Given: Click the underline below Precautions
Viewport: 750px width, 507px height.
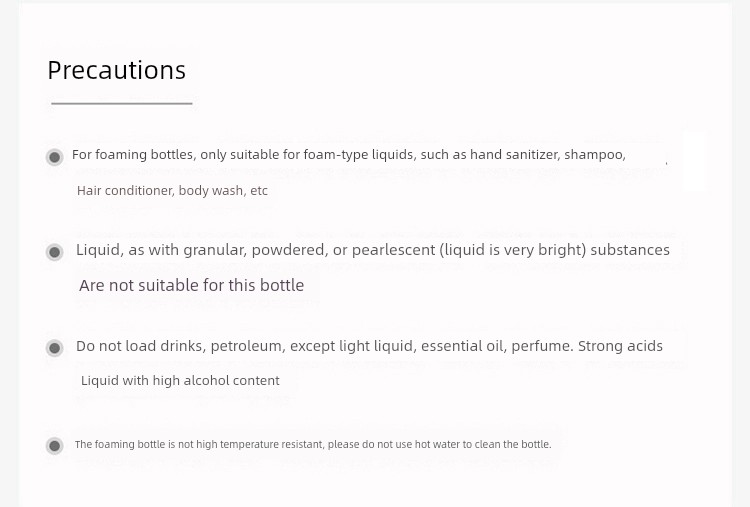Looking at the screenshot, I should [x=122, y=103].
